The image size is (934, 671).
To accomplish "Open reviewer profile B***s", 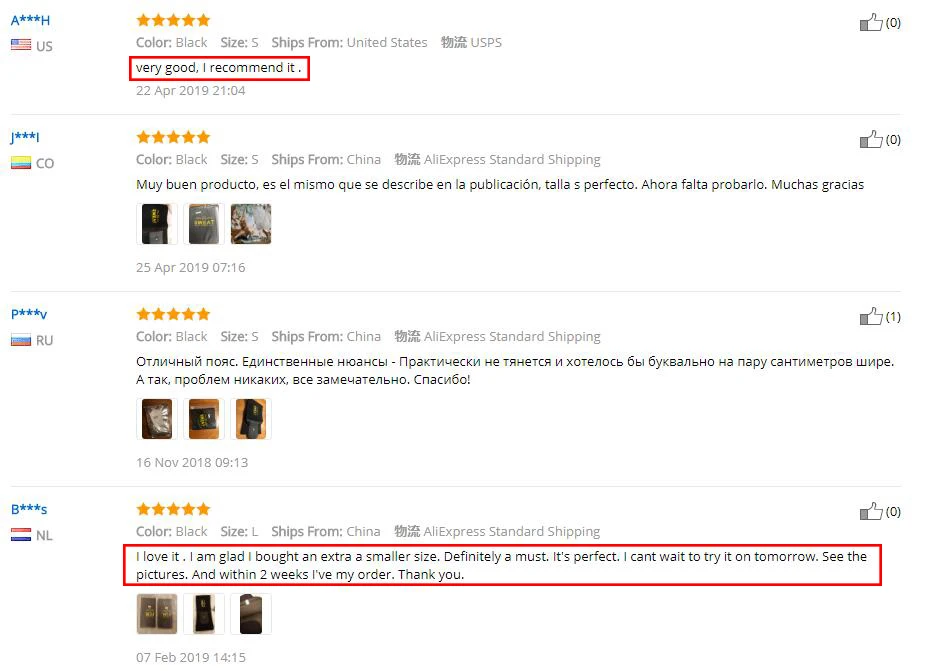I will [x=29, y=509].
